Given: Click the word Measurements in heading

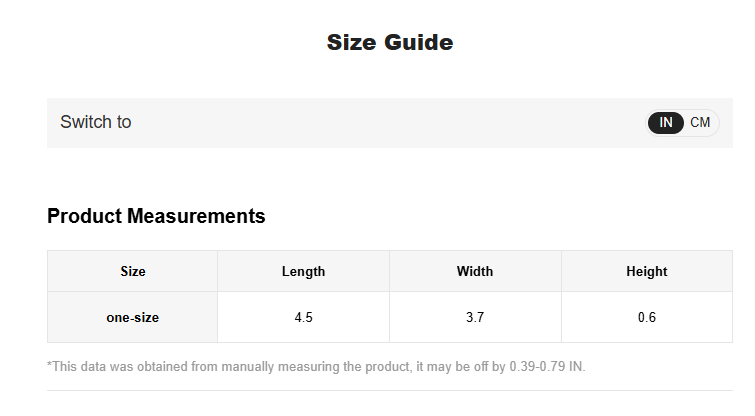Looking at the screenshot, I should (196, 216).
